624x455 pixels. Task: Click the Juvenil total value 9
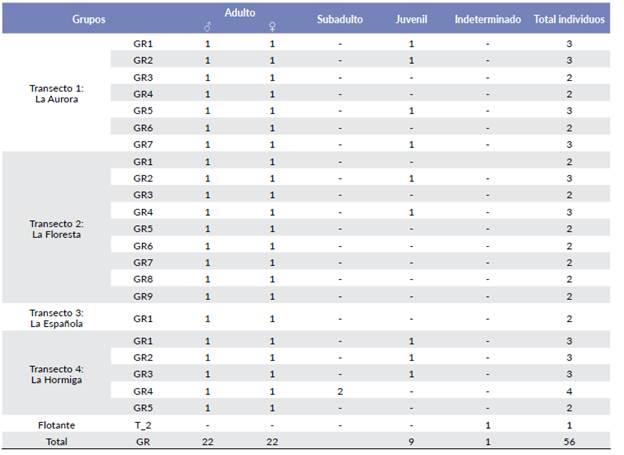coord(411,440)
